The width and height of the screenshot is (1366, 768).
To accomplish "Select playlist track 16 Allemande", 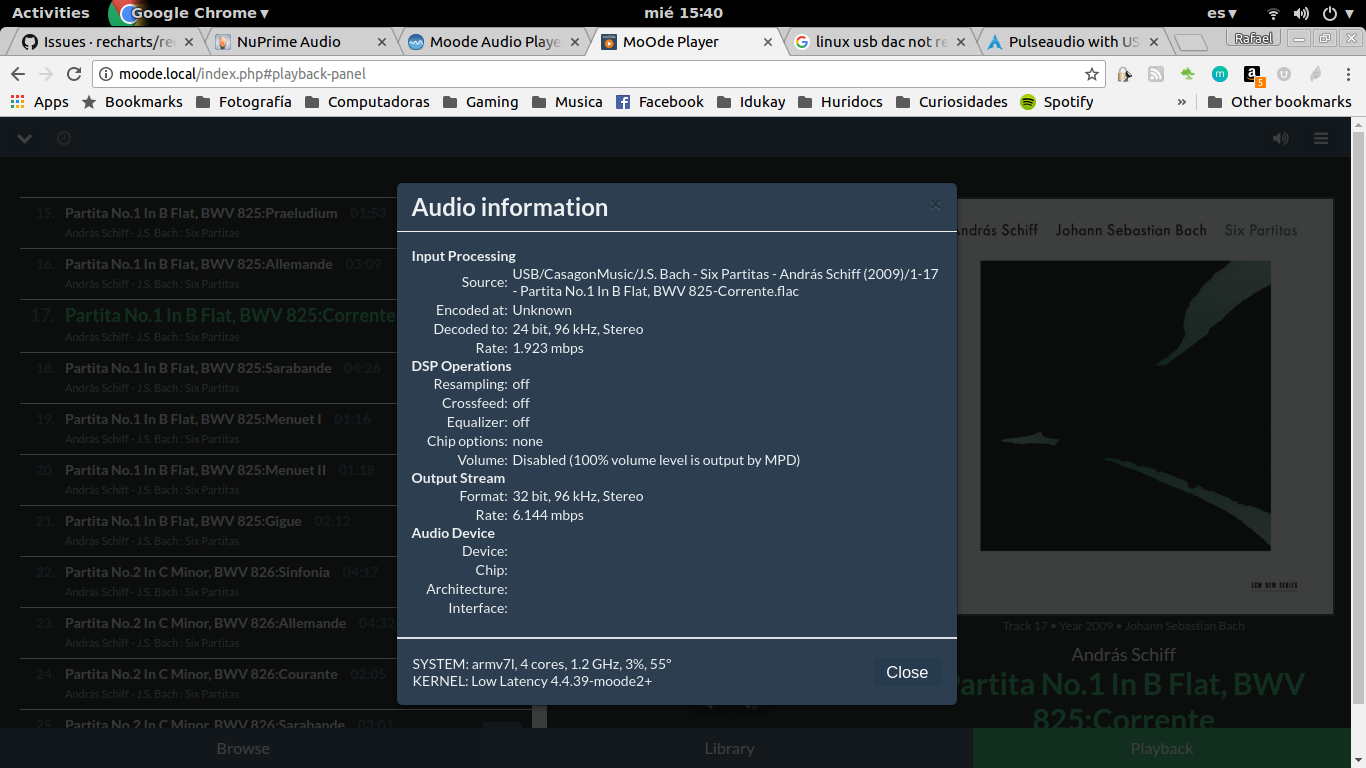I will coord(207,273).
